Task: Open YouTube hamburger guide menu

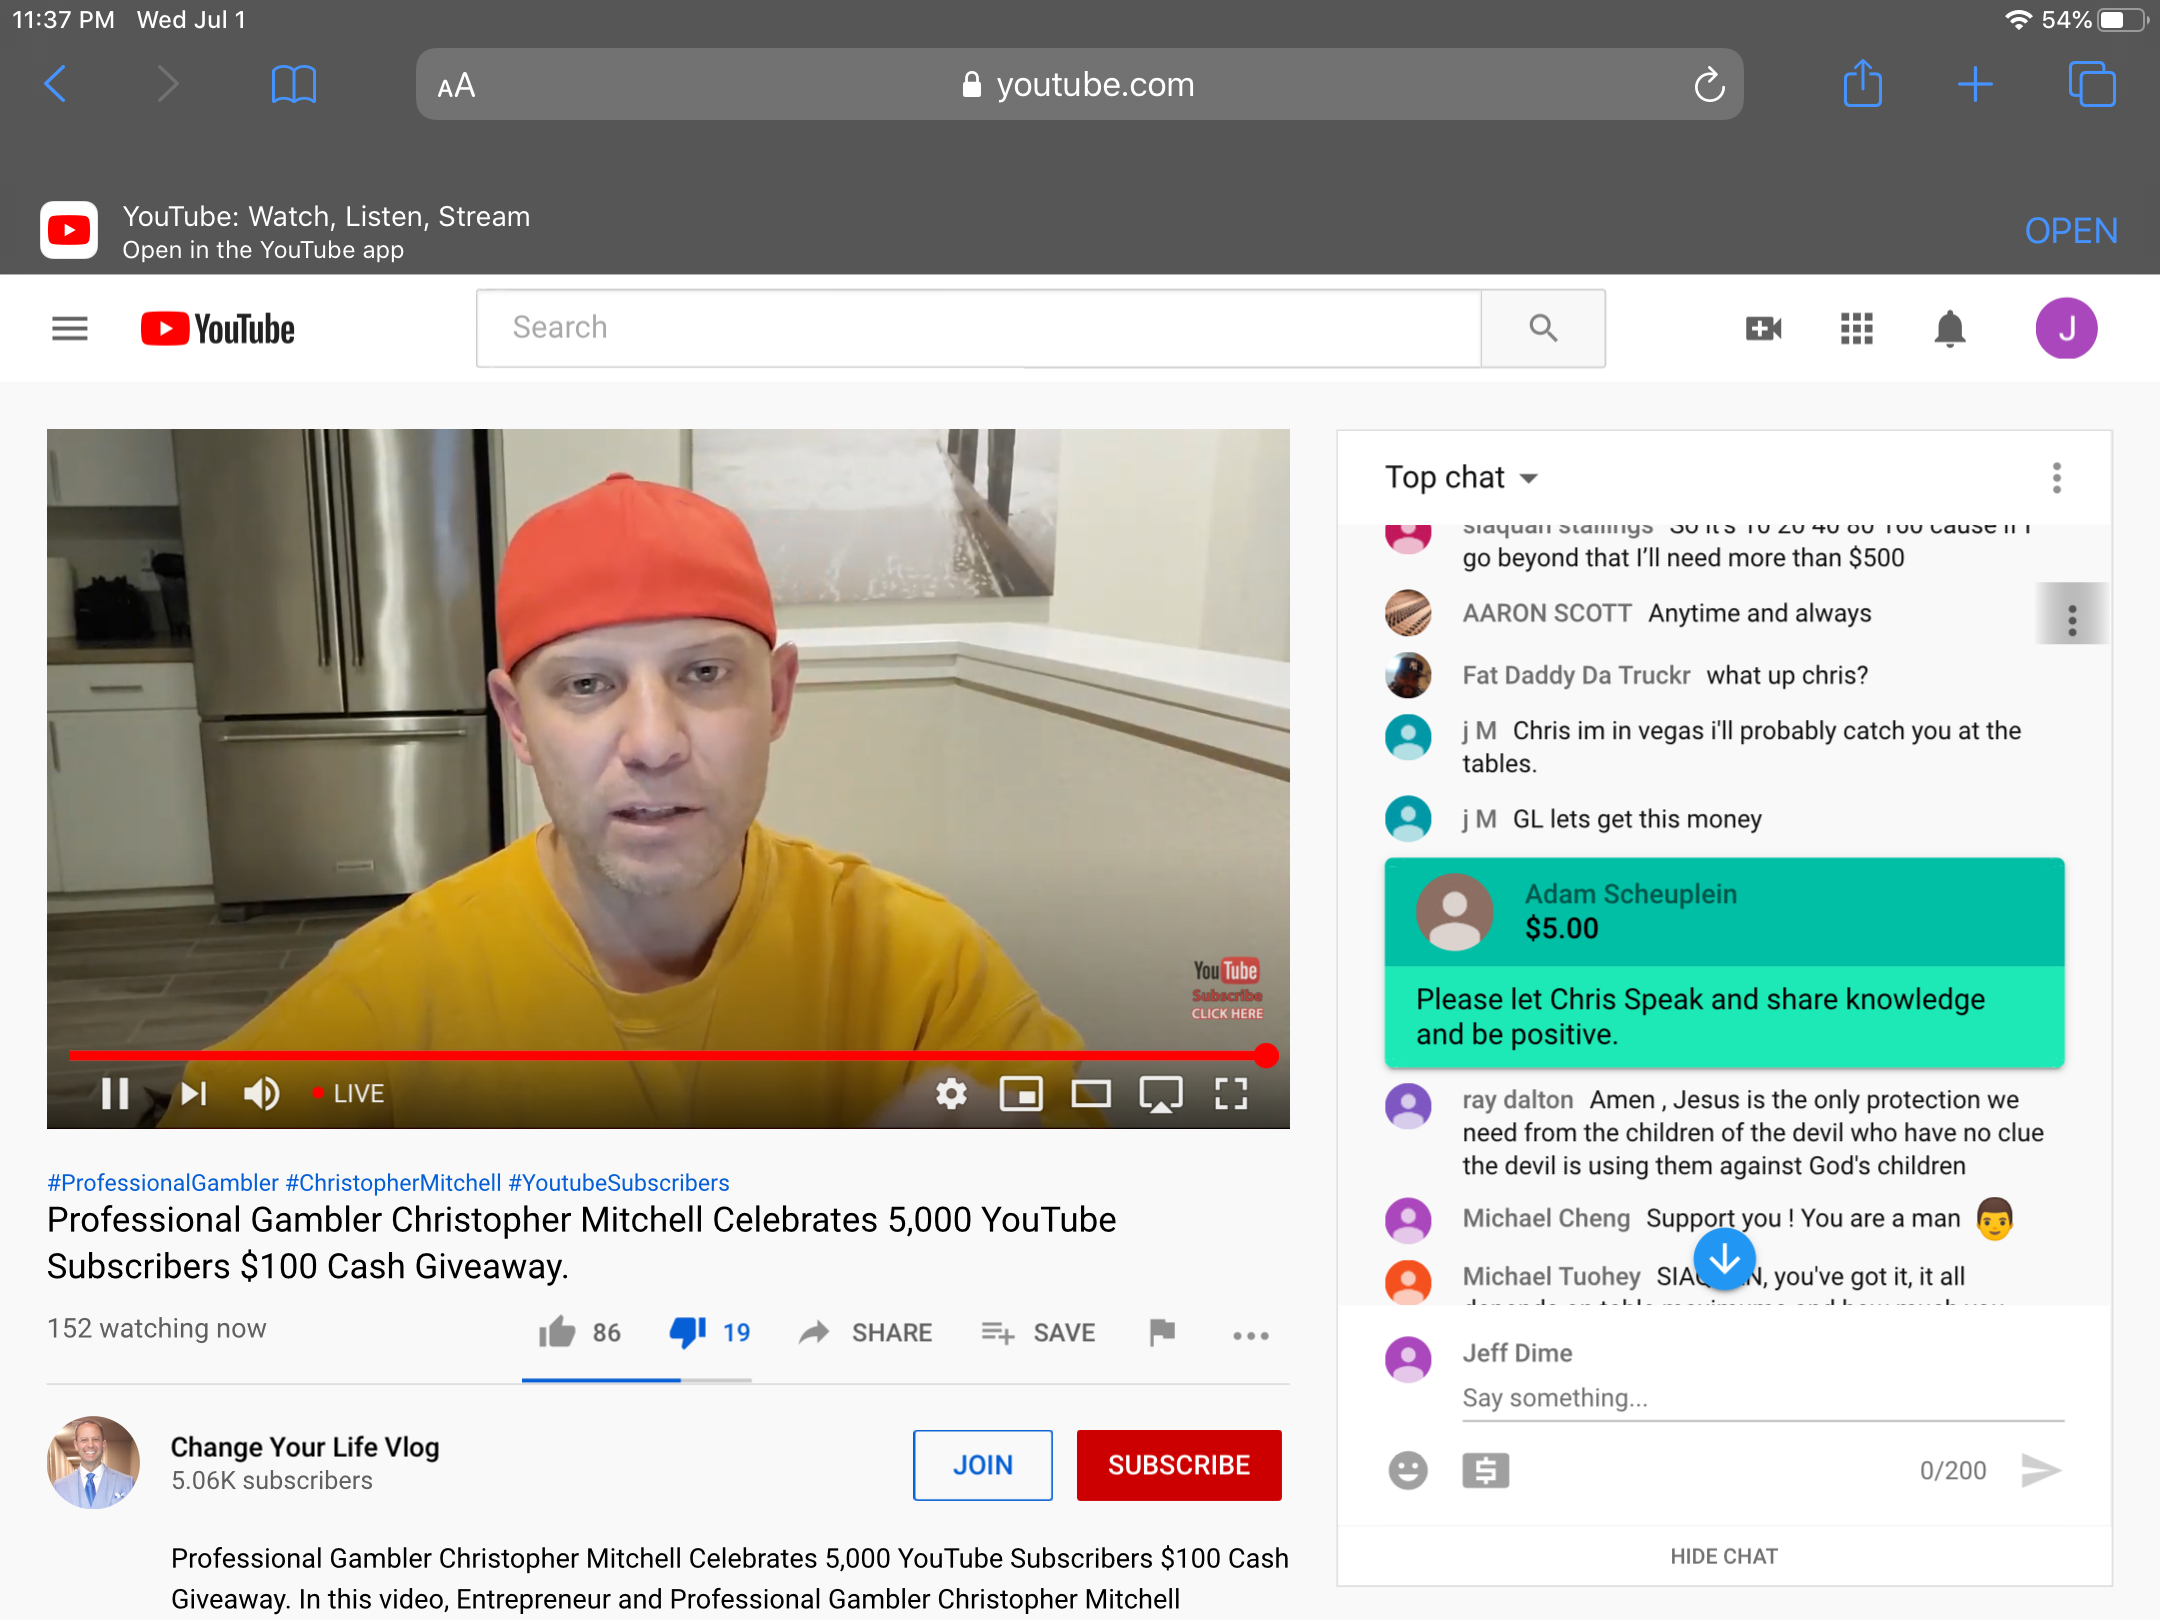Action: click(x=70, y=328)
